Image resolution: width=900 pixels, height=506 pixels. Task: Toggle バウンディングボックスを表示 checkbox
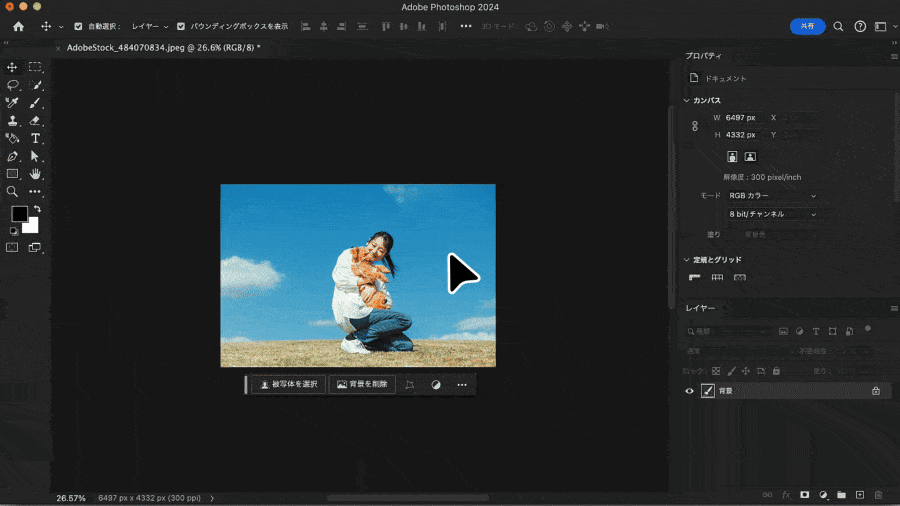[x=181, y=26]
